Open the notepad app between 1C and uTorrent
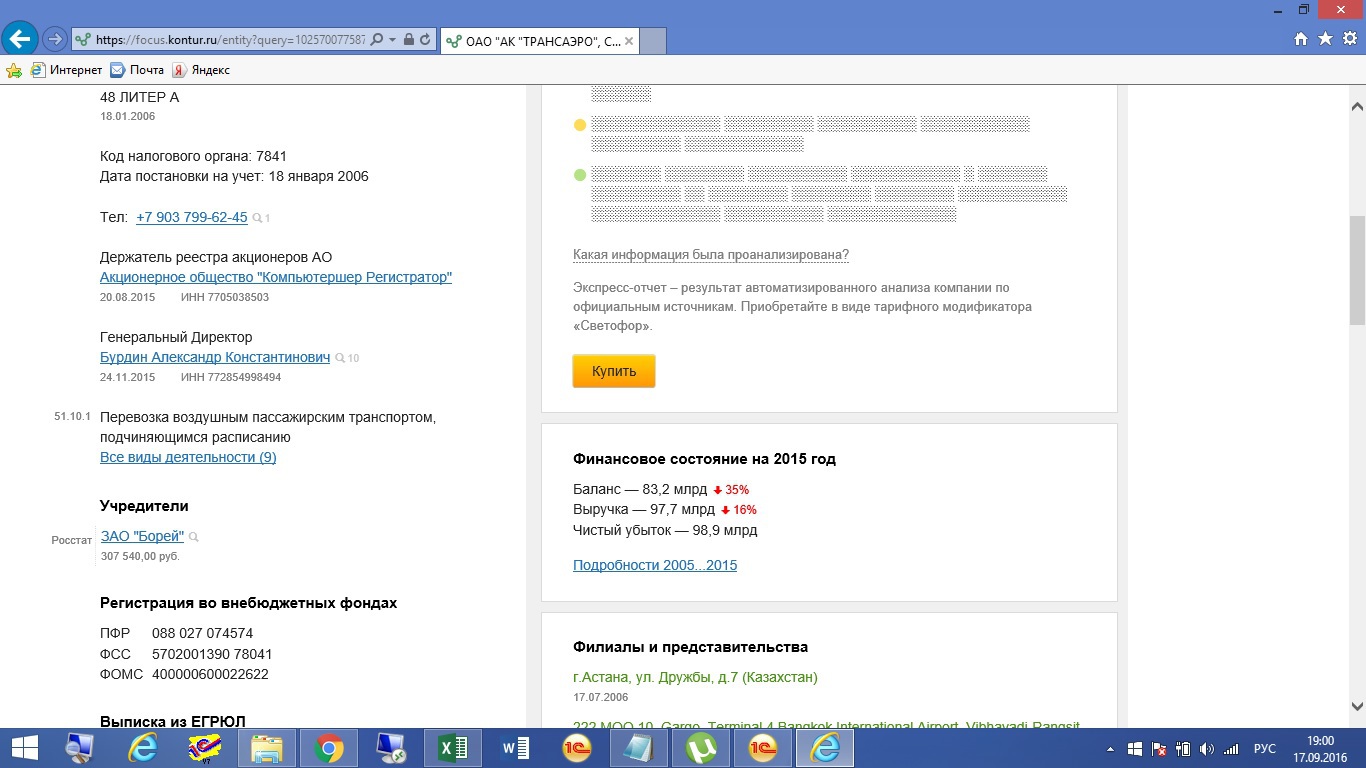 (x=638, y=748)
